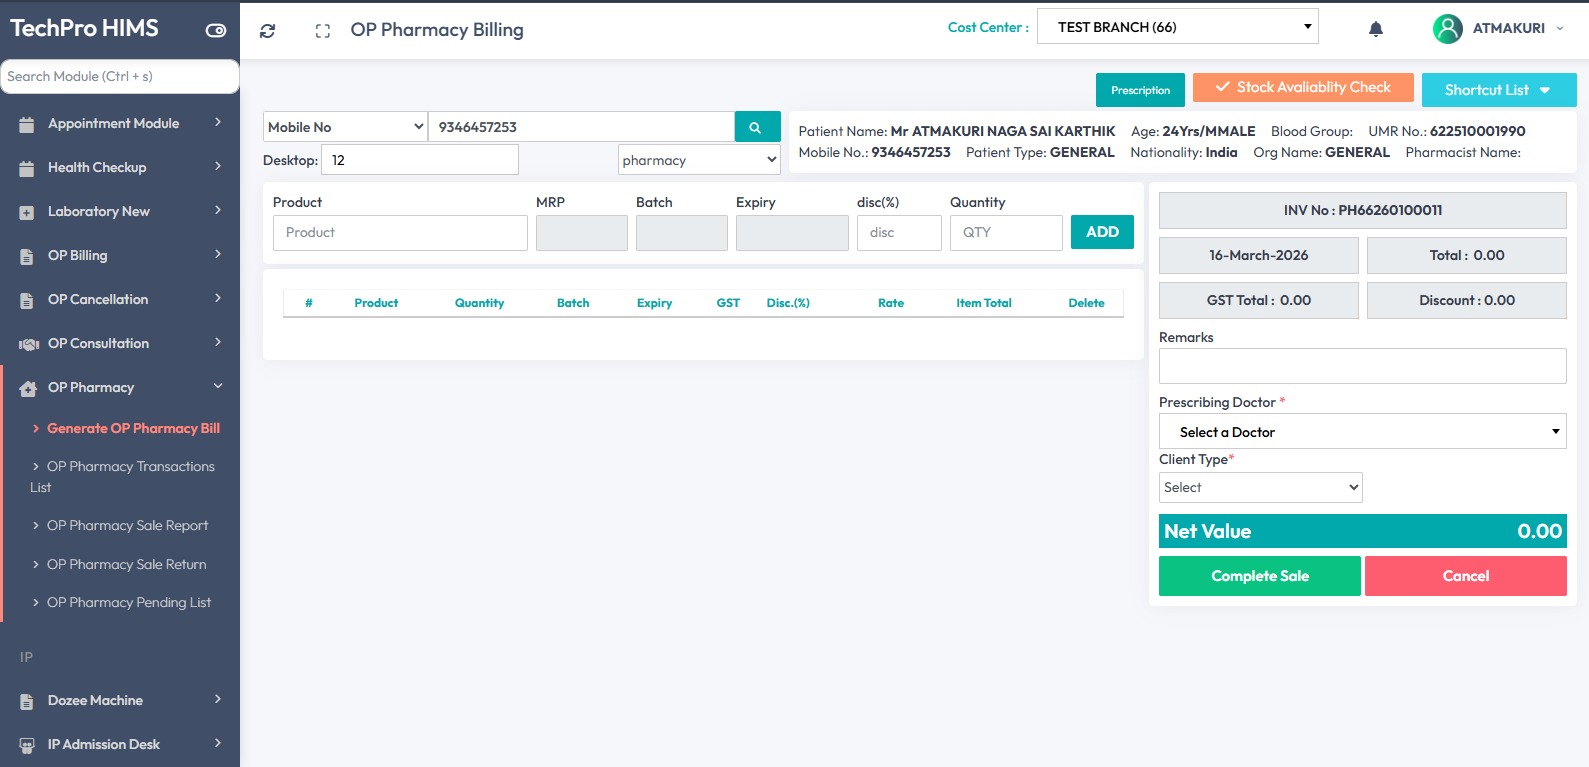The image size is (1589, 767).
Task: Open OP Pharmacy Sale Report
Action: click(127, 526)
